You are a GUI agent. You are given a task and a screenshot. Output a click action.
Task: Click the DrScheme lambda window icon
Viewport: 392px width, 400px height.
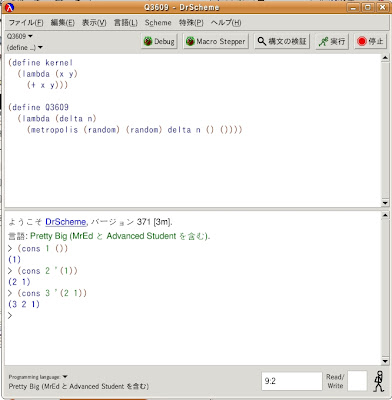(x=10, y=7)
